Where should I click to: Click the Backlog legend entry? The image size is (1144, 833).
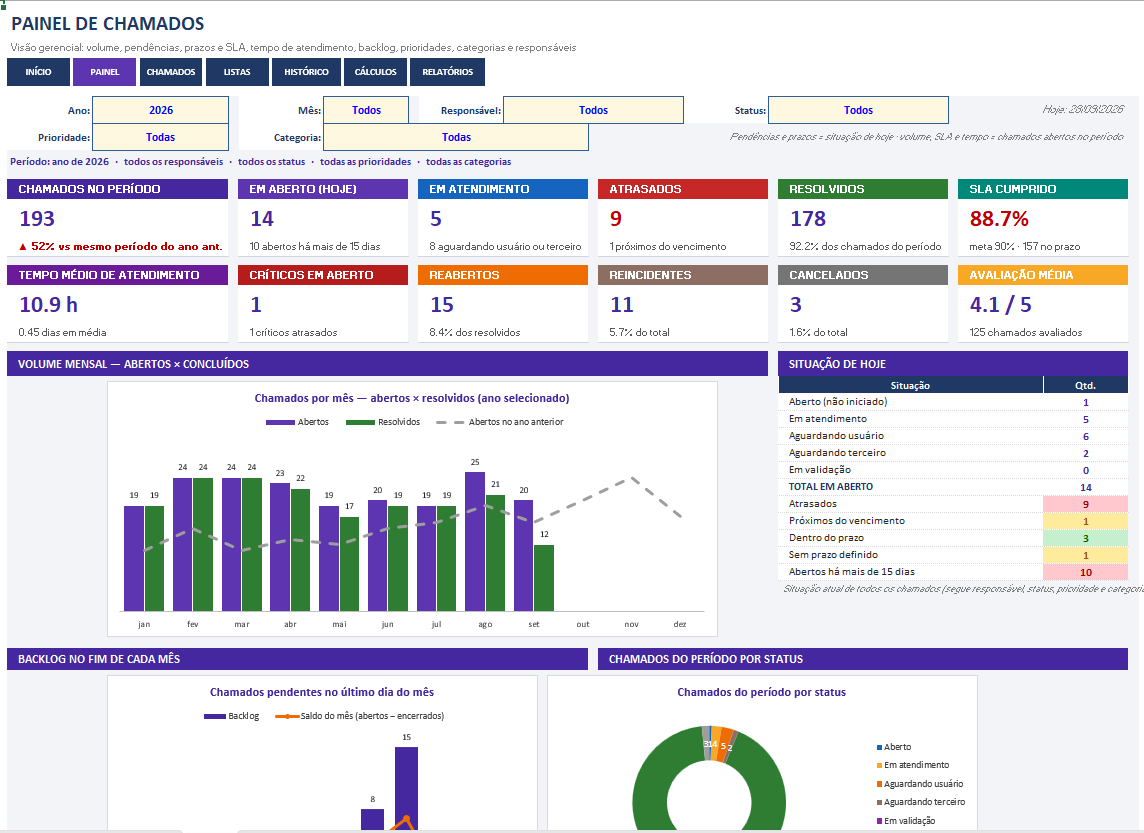[231, 716]
